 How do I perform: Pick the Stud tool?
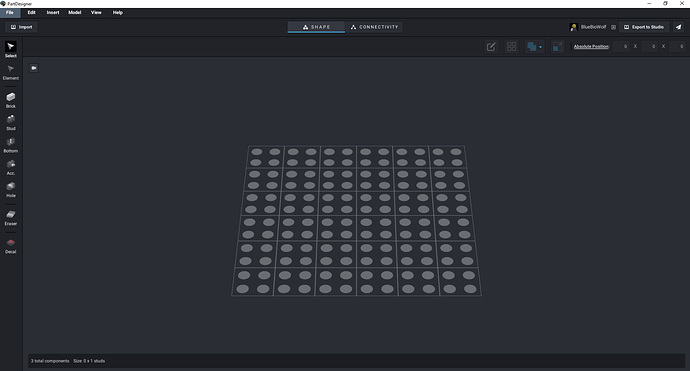coord(11,122)
